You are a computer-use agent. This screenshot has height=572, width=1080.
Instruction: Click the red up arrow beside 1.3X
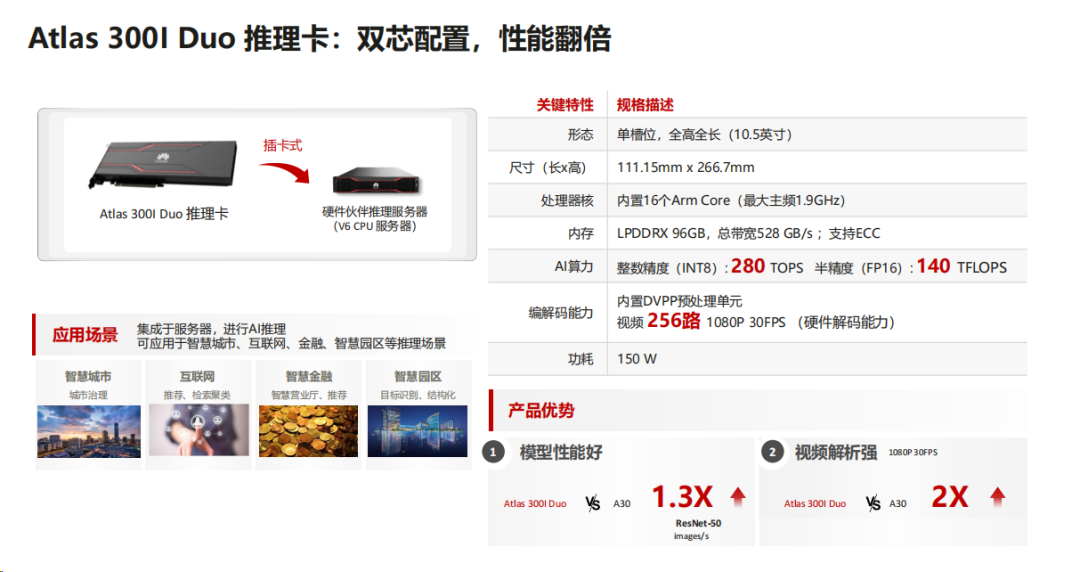738,497
